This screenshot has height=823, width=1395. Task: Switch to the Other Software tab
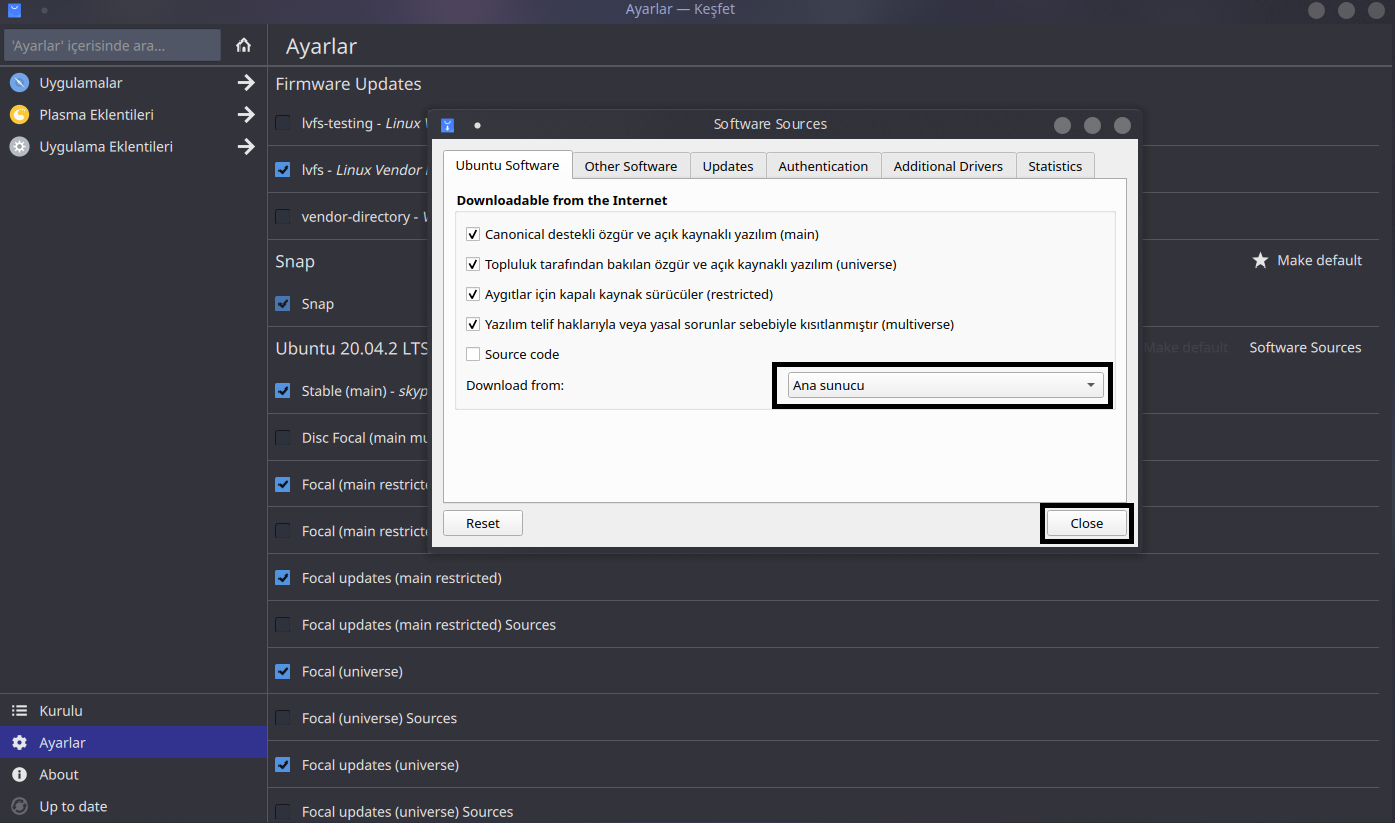coord(631,166)
